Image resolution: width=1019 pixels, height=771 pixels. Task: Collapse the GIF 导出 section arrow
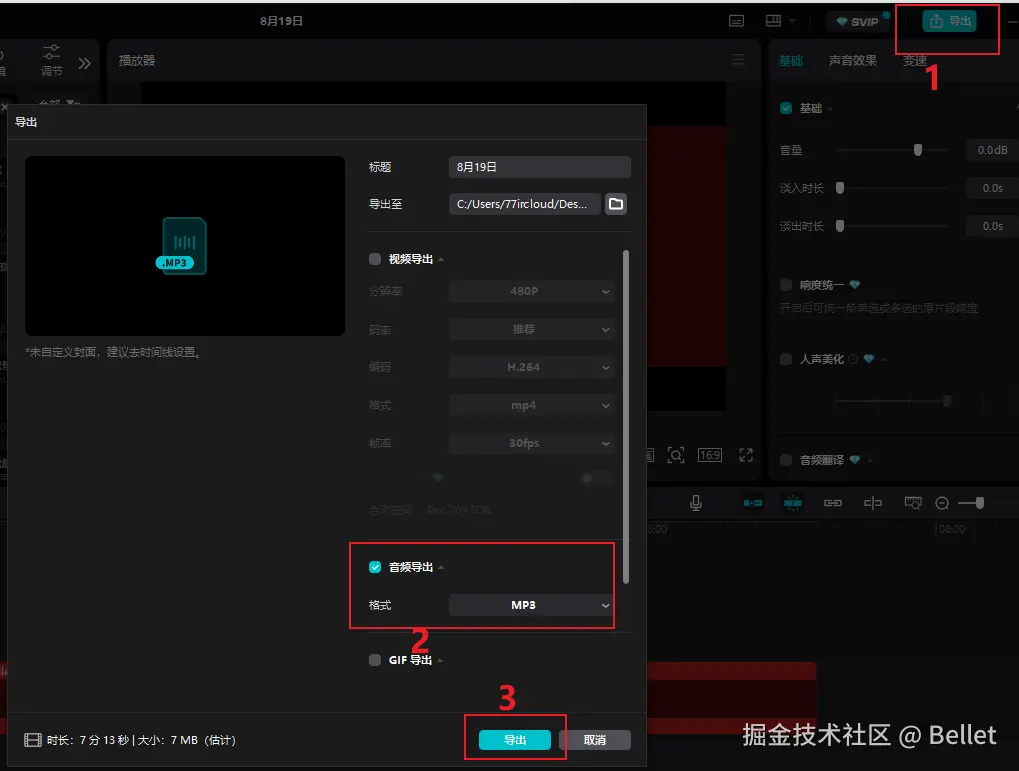(441, 660)
